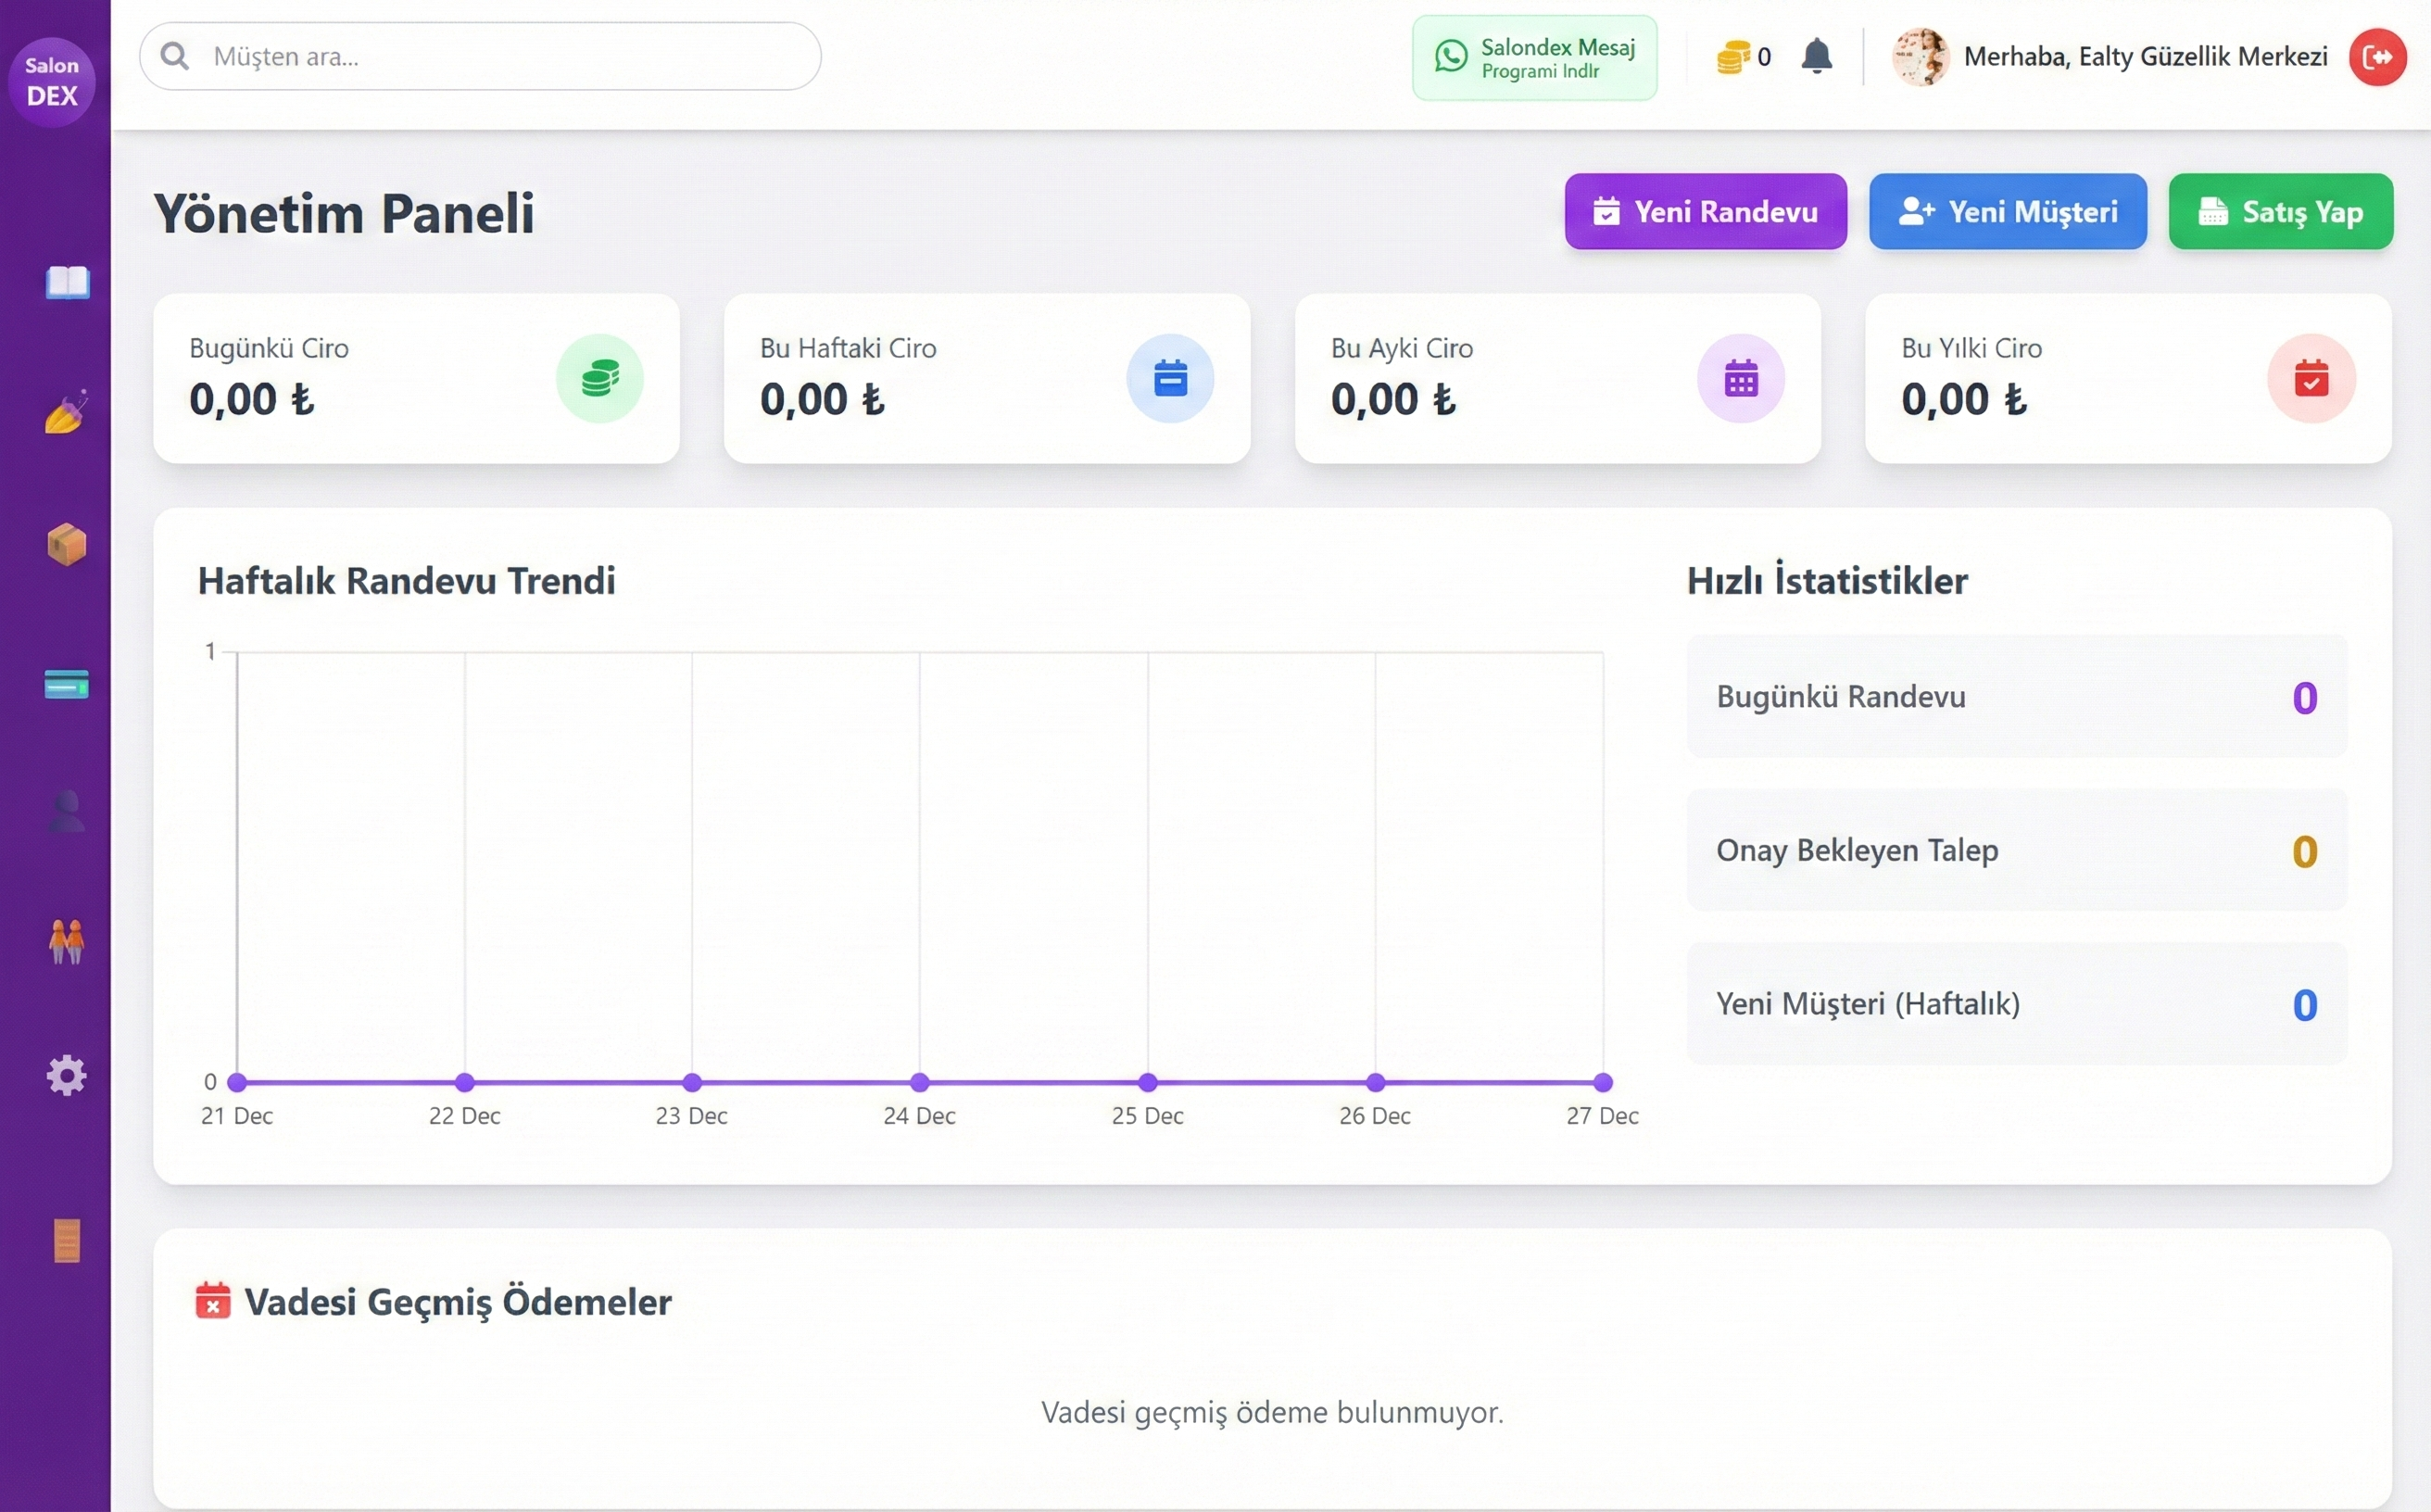The height and width of the screenshot is (1512, 2431).
Task: Click the SalonDEX logo in the sidebar
Action: pos(52,81)
